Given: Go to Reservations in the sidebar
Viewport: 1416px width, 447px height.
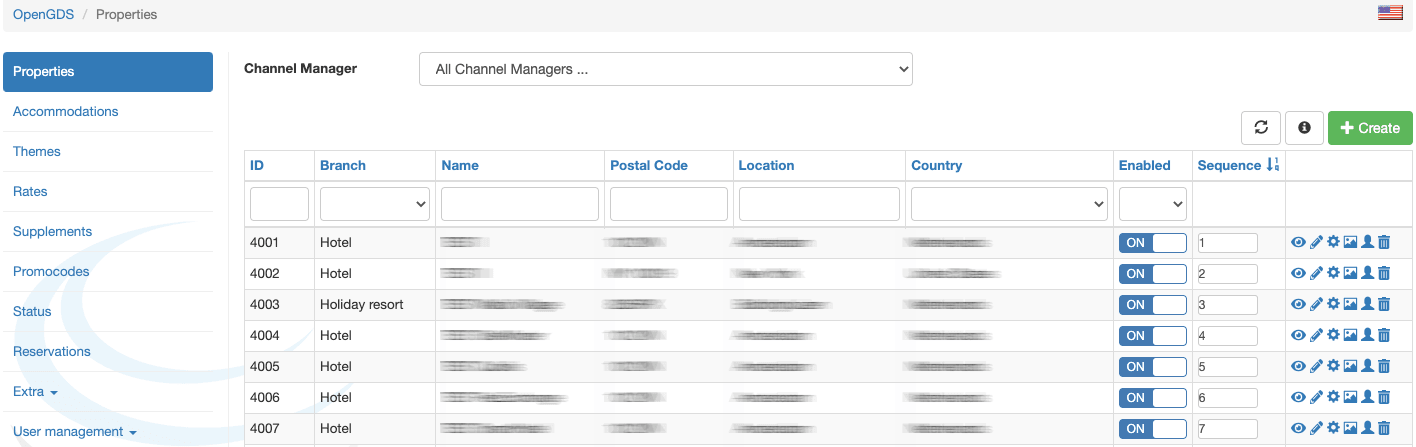Looking at the screenshot, I should (x=52, y=352).
